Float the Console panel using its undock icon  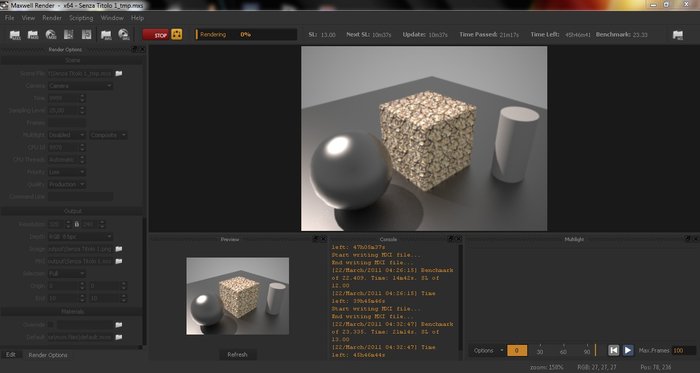450,239
